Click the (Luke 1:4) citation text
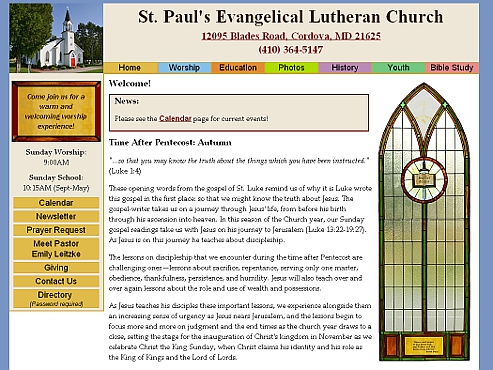493x370 pixels. tap(125, 171)
